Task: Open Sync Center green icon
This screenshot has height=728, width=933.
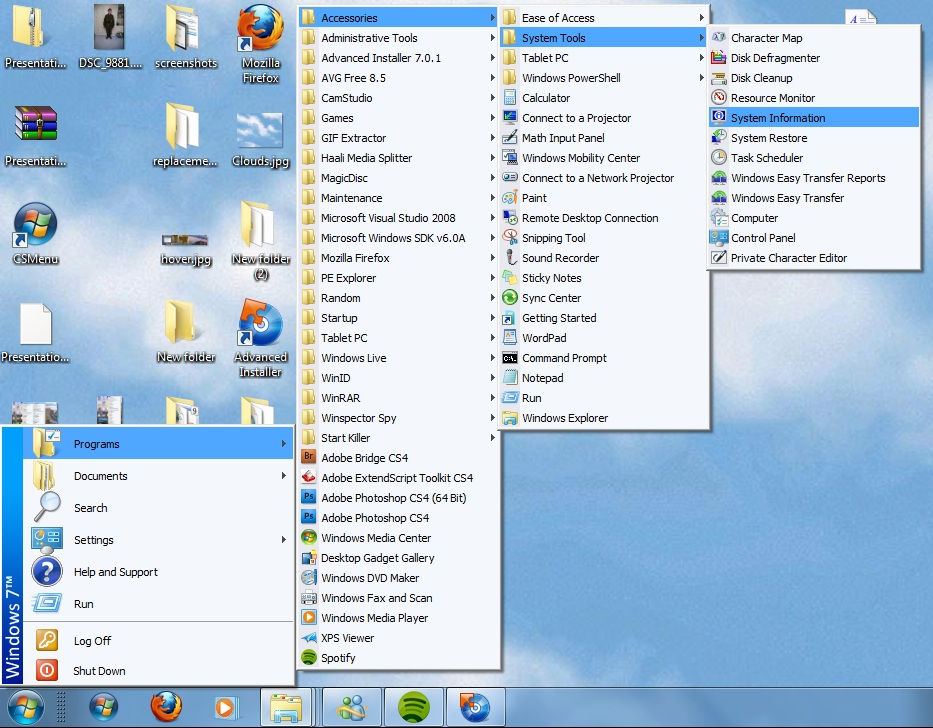Action: coord(510,298)
